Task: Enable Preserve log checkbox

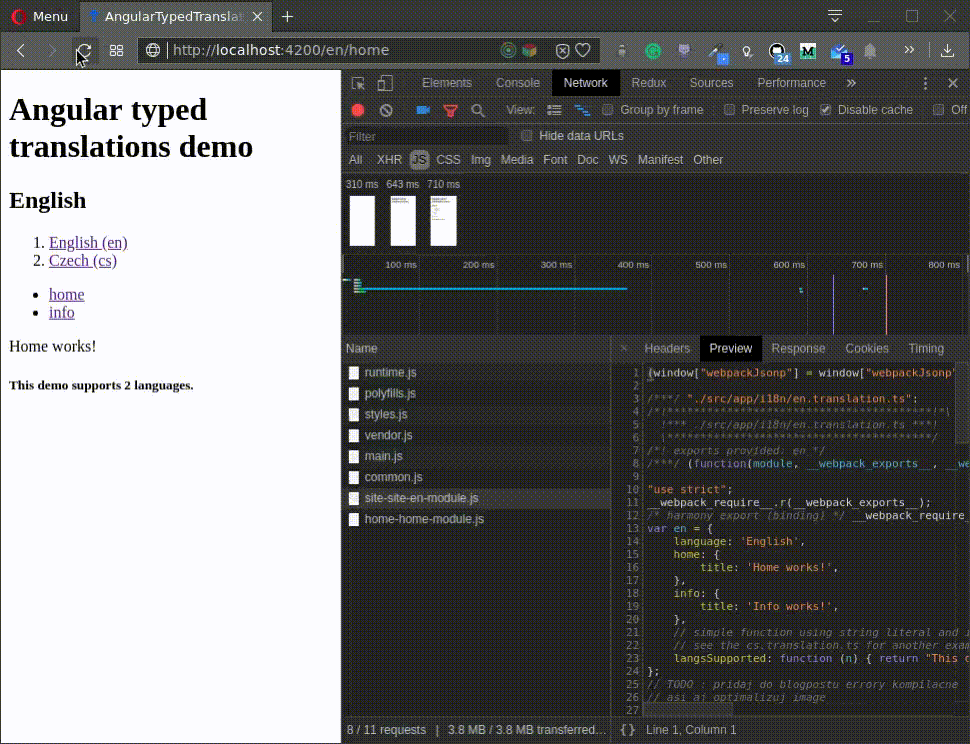Action: [x=729, y=110]
